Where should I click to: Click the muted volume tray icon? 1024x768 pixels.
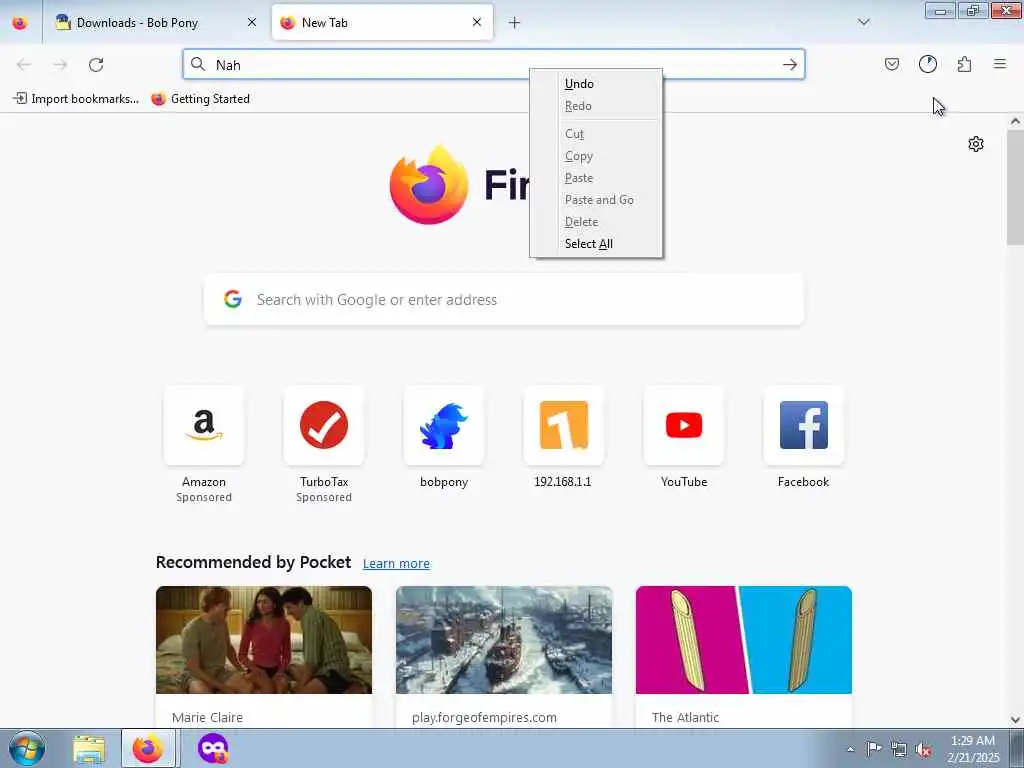[923, 749]
